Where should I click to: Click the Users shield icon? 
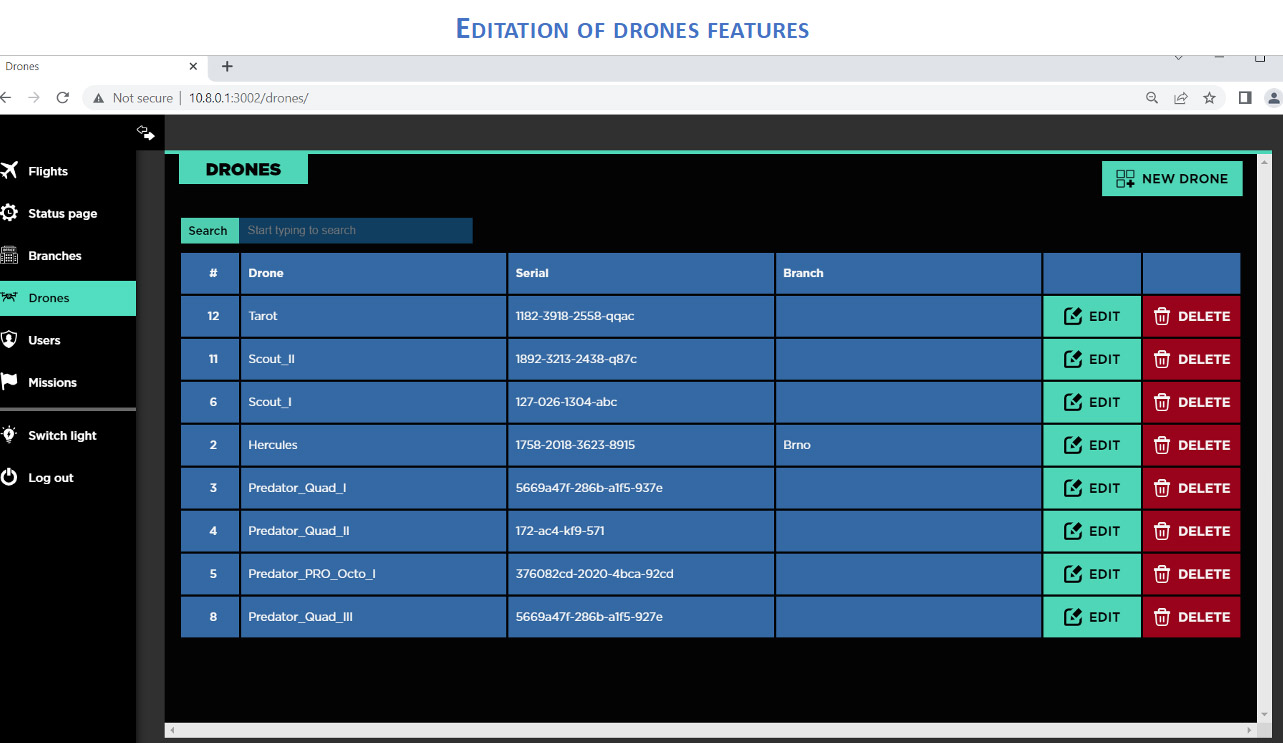[10, 340]
